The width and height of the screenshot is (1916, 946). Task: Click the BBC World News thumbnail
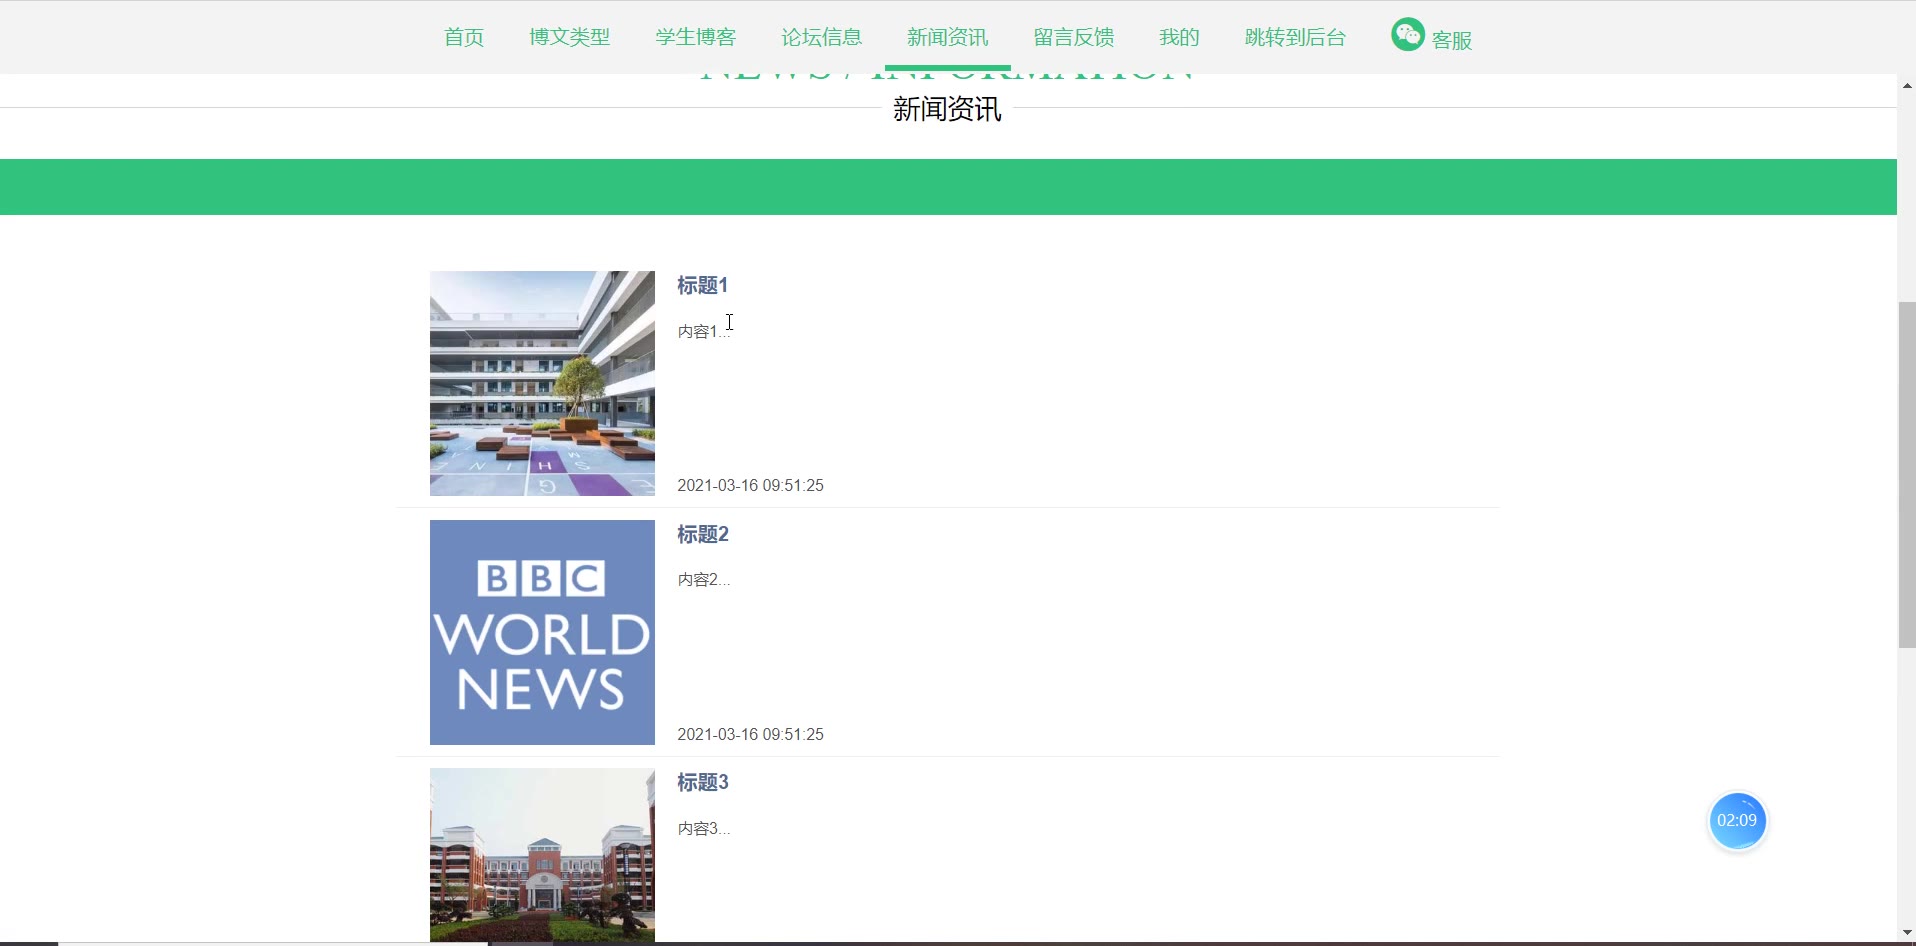pos(542,632)
